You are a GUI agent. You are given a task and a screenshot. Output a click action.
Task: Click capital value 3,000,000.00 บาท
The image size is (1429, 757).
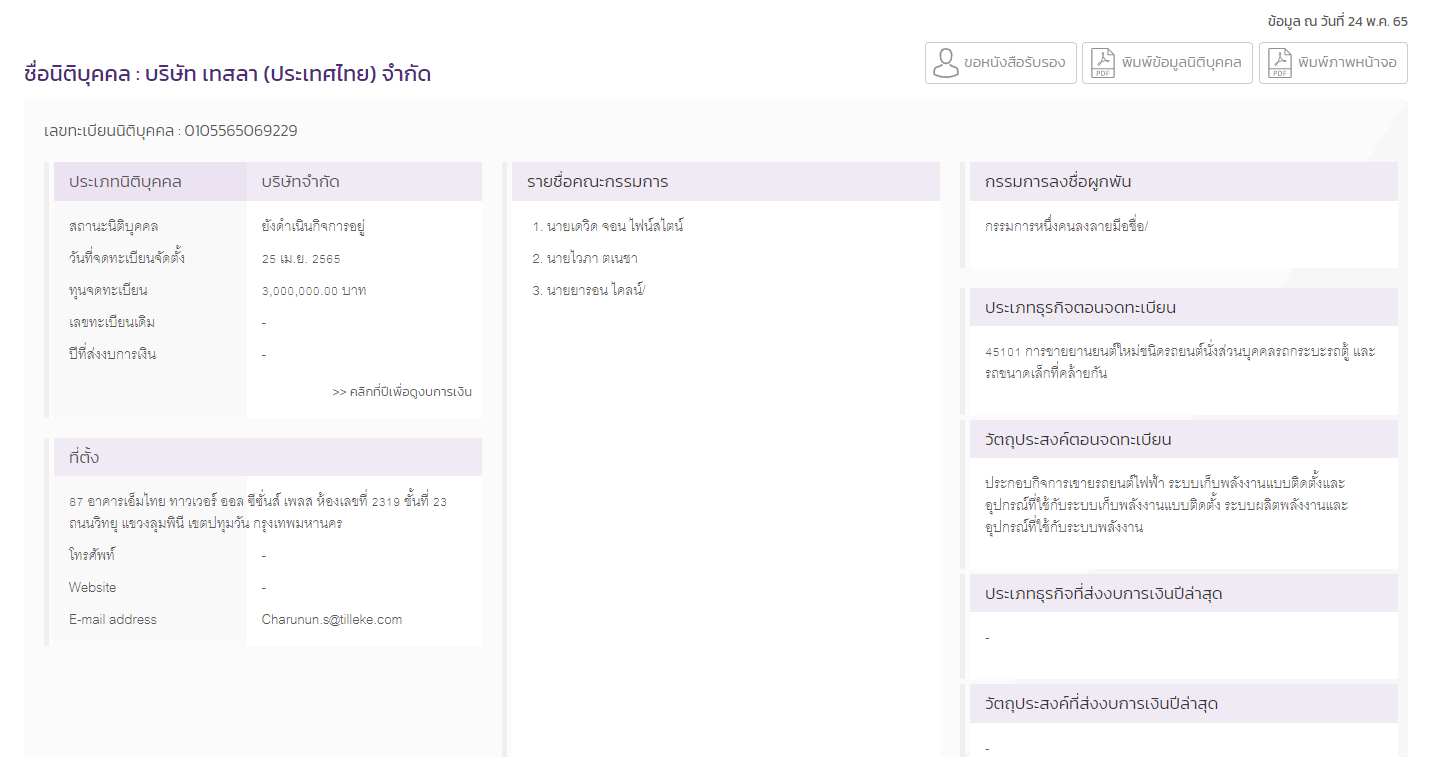[x=314, y=291]
